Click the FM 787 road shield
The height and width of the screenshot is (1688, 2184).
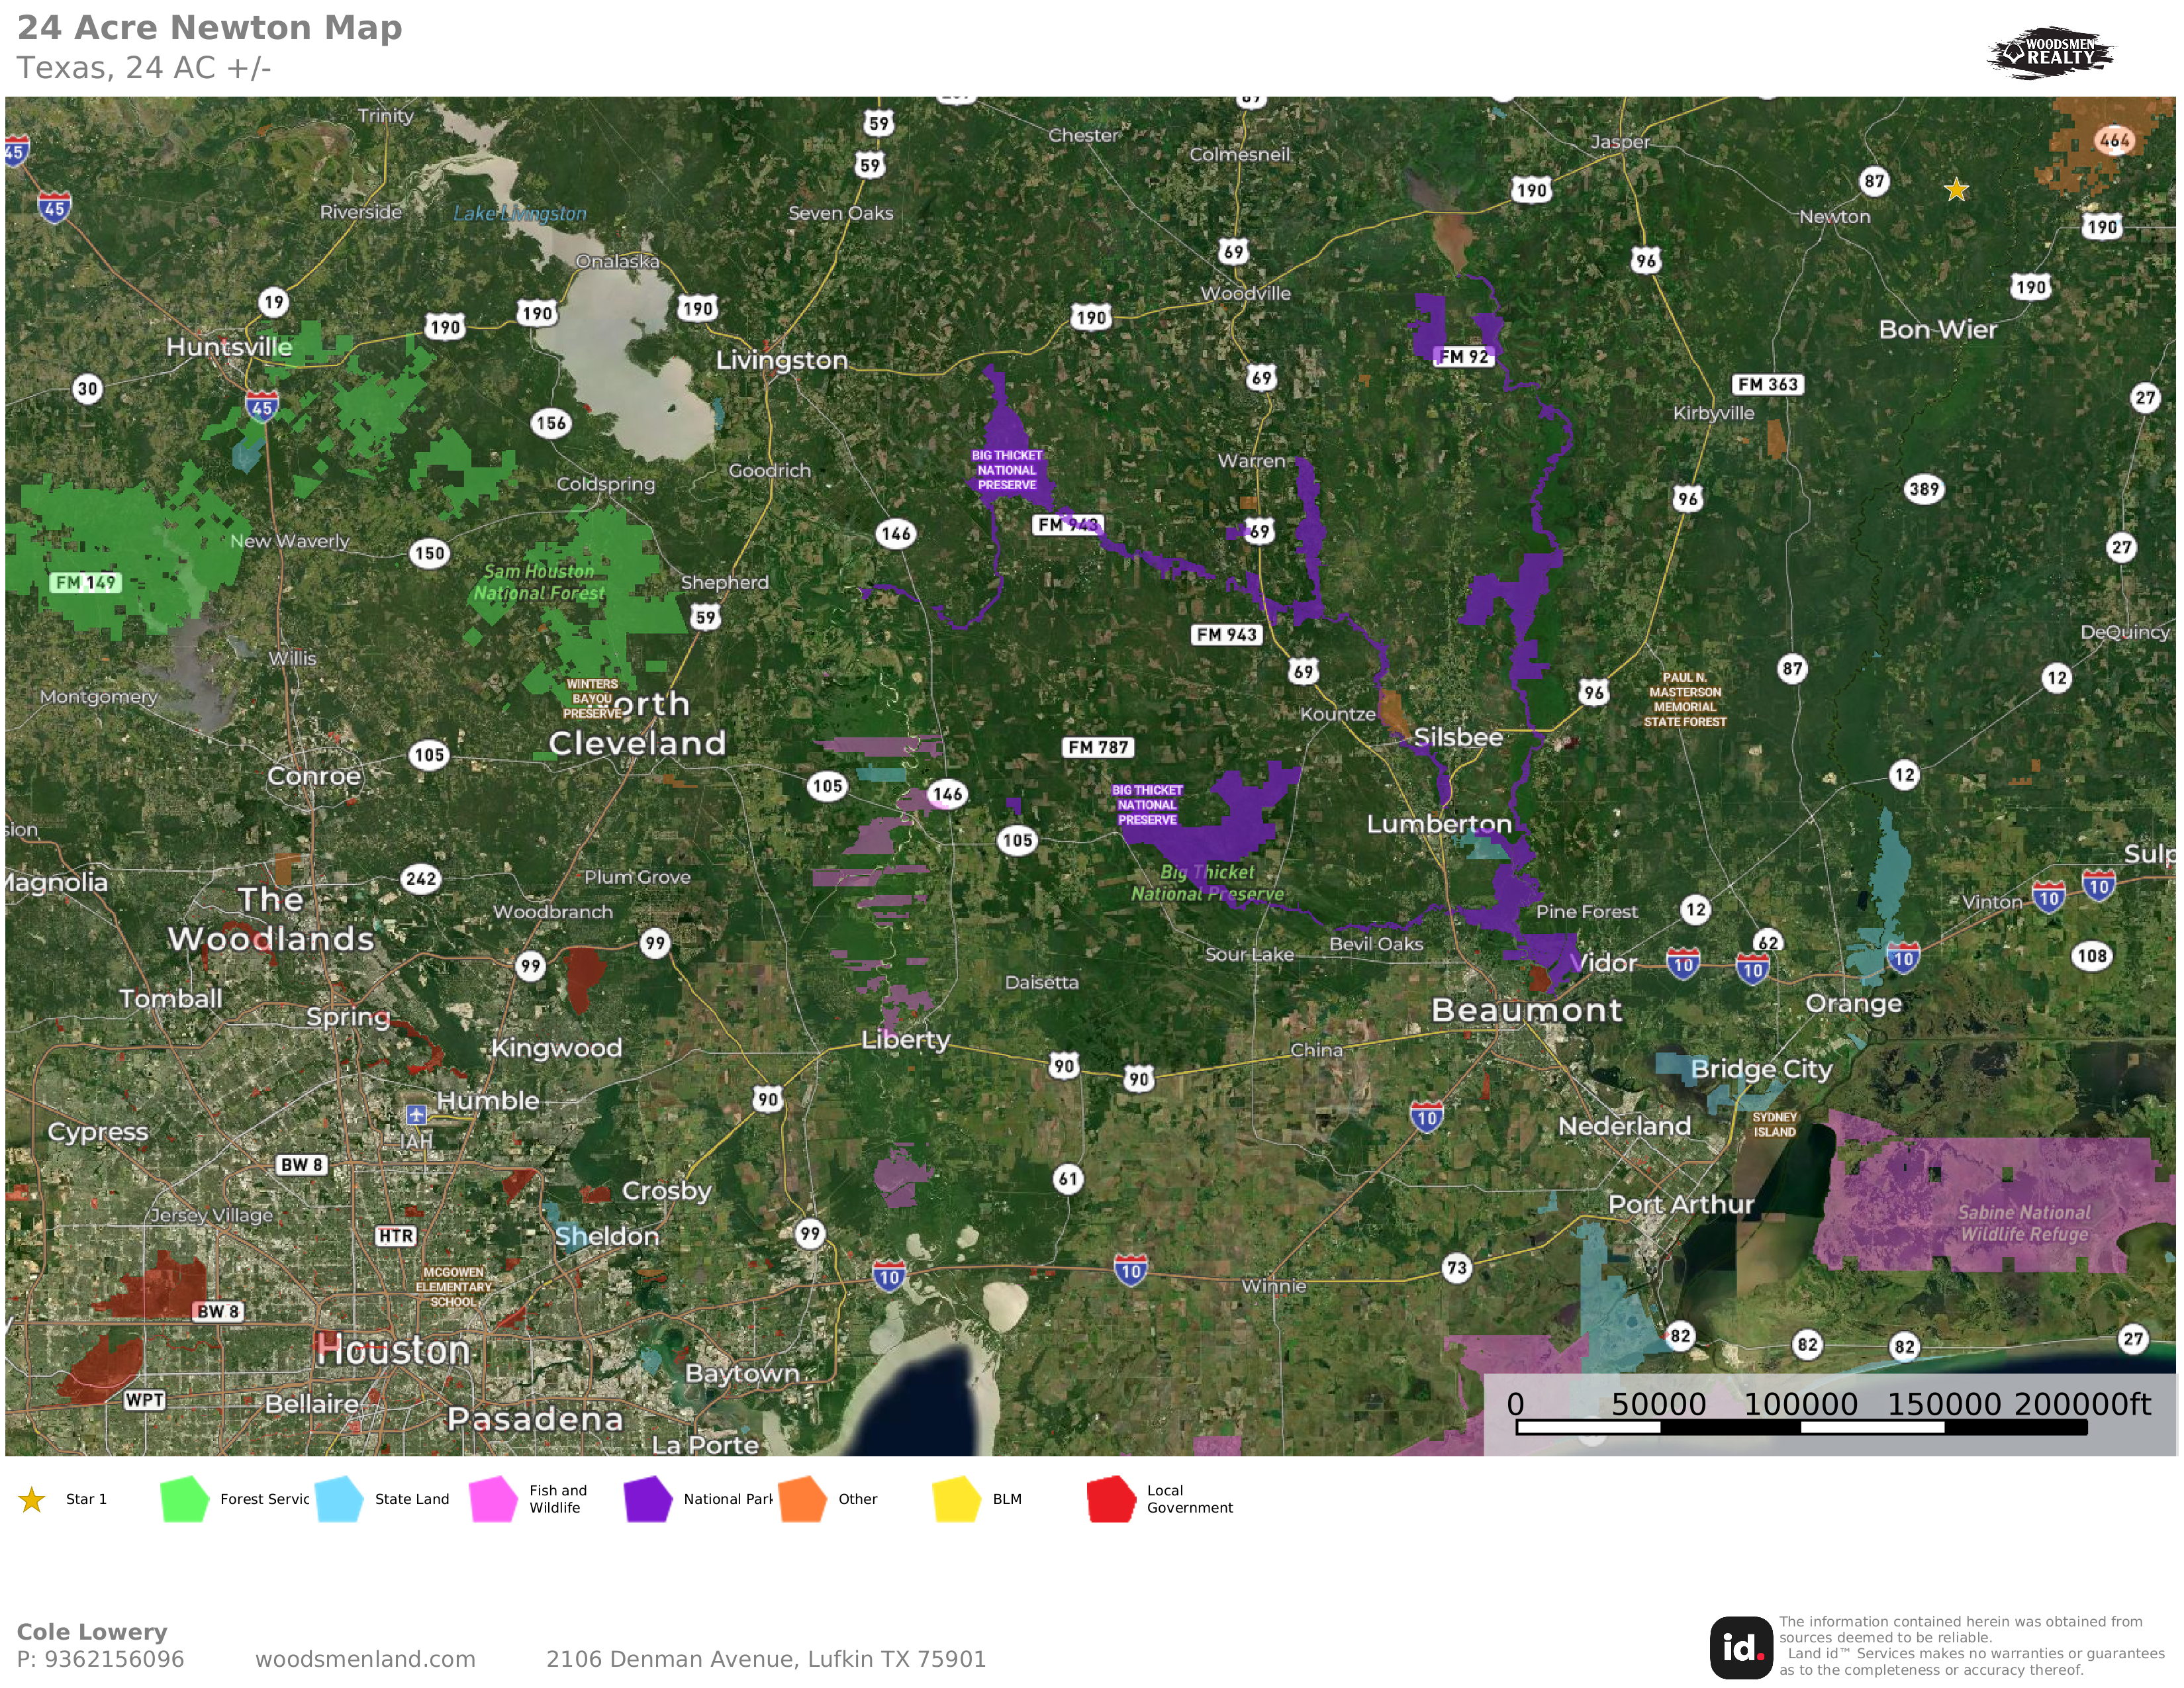(x=1098, y=747)
